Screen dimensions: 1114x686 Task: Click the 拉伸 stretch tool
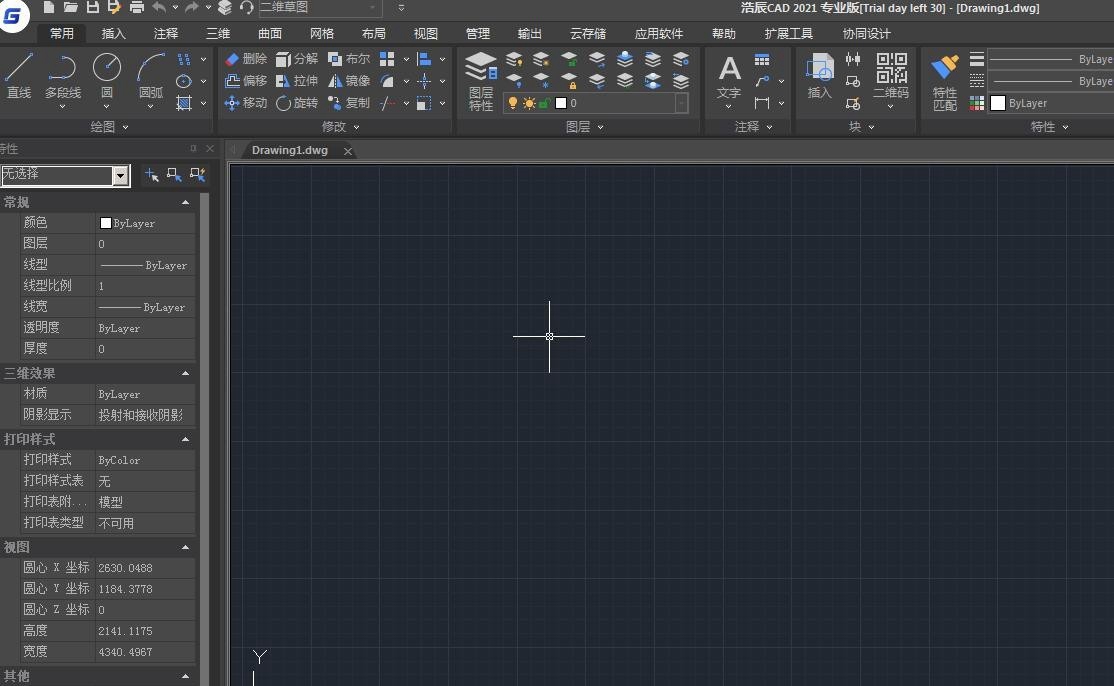297,81
